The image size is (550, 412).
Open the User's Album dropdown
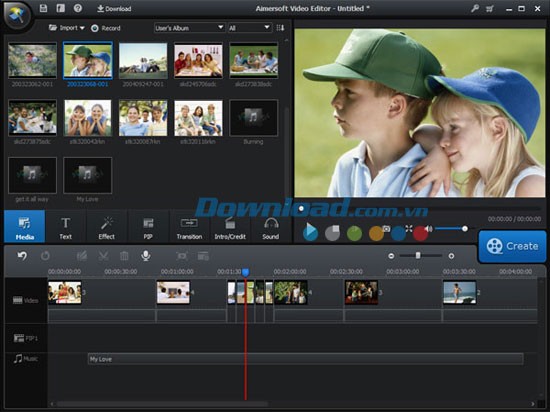click(189, 28)
